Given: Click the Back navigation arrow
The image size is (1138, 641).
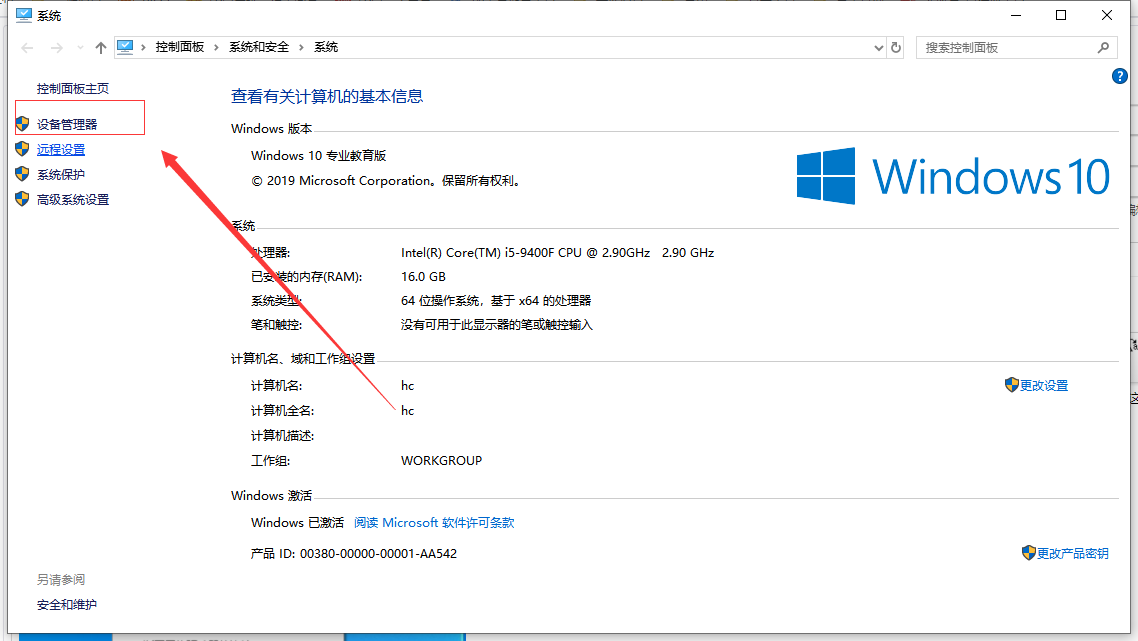Looking at the screenshot, I should pyautogui.click(x=28, y=48).
